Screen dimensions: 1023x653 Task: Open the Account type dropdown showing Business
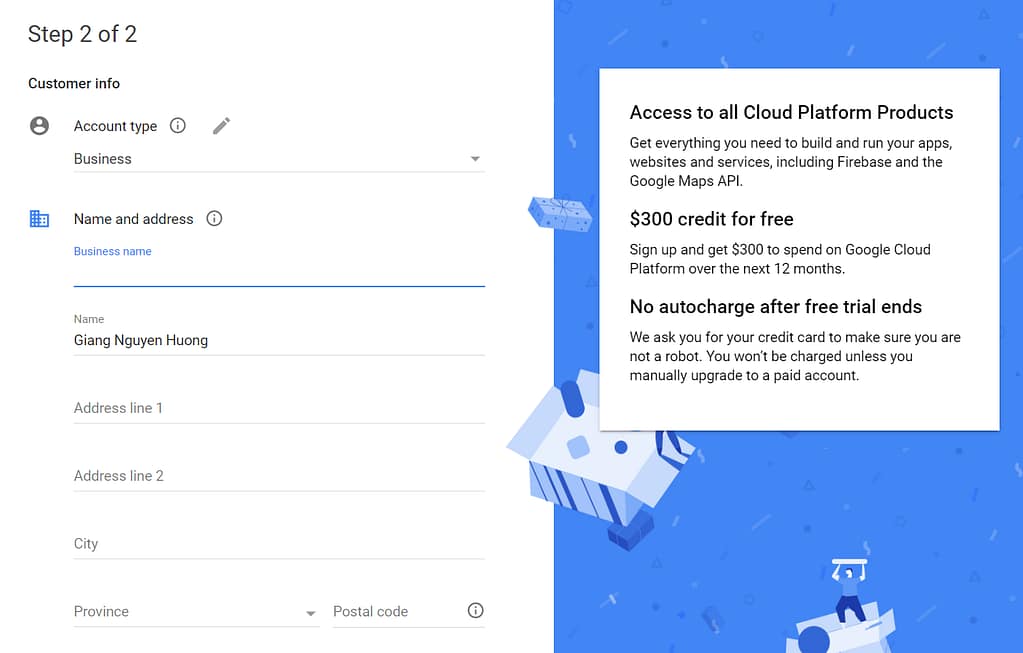coord(278,159)
